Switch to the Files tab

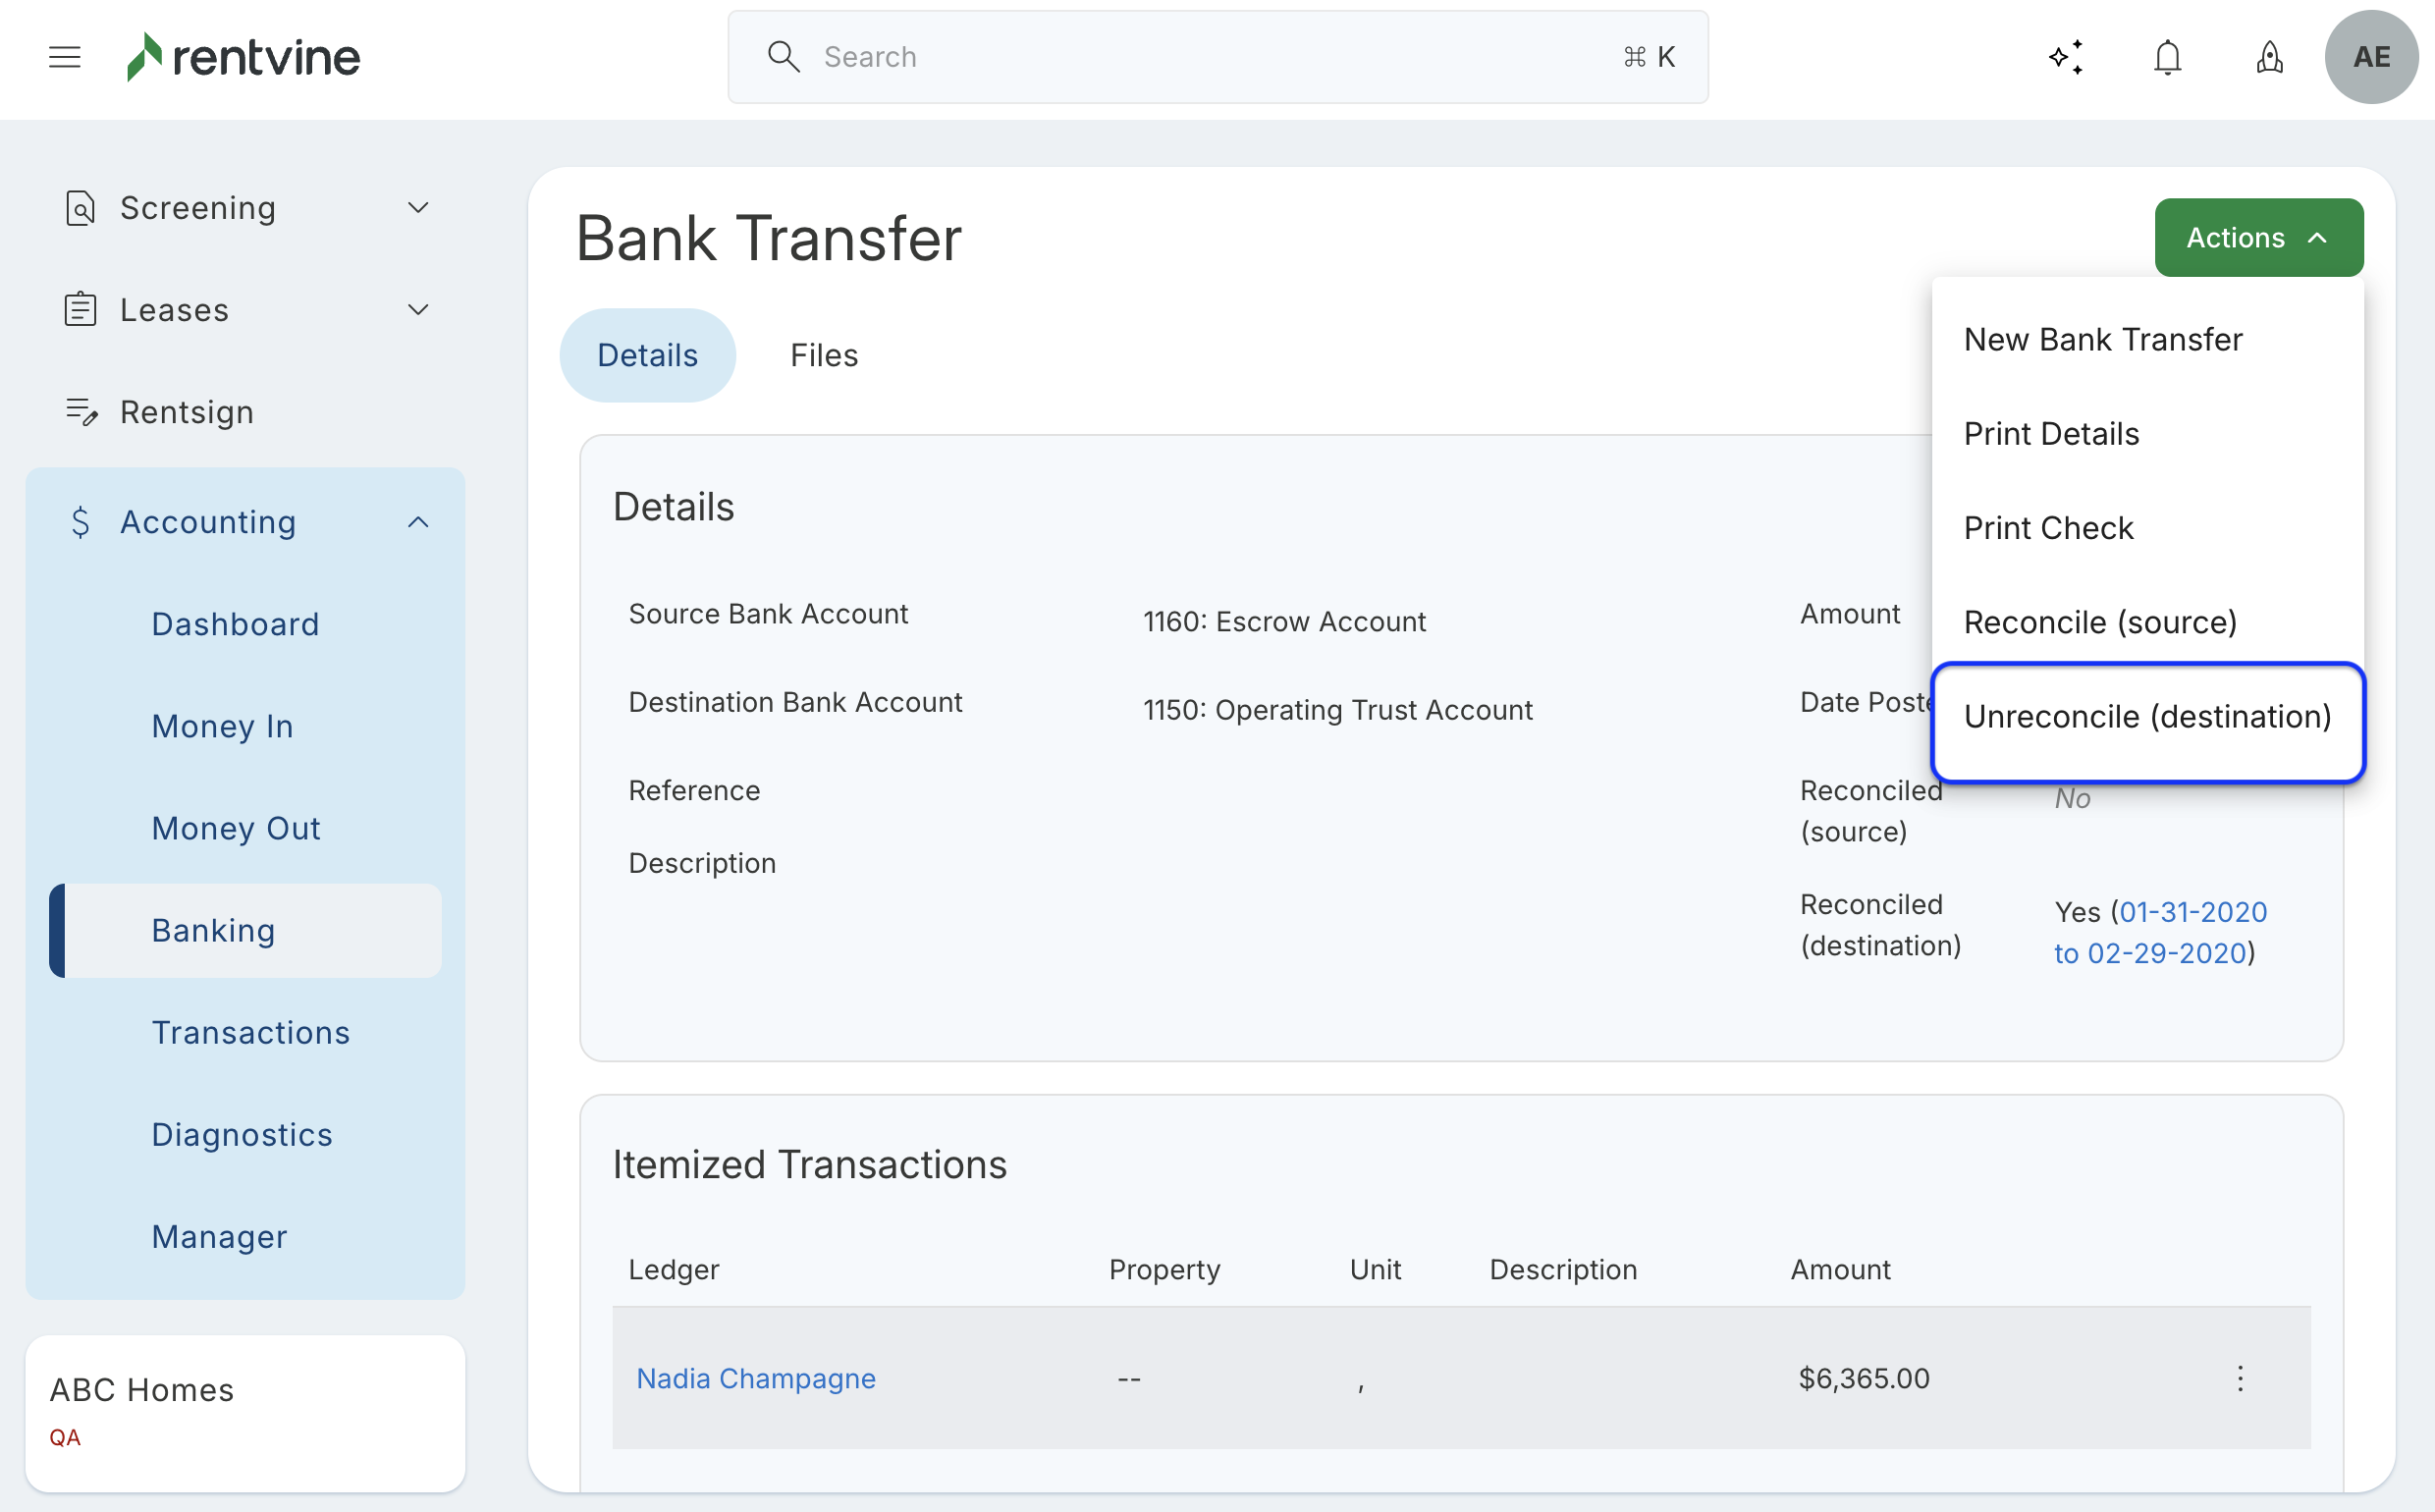pyautogui.click(x=824, y=355)
